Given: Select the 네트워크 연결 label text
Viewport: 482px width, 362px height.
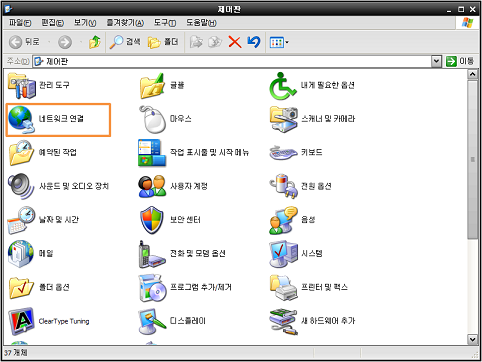Looking at the screenshot, I should [61, 119].
